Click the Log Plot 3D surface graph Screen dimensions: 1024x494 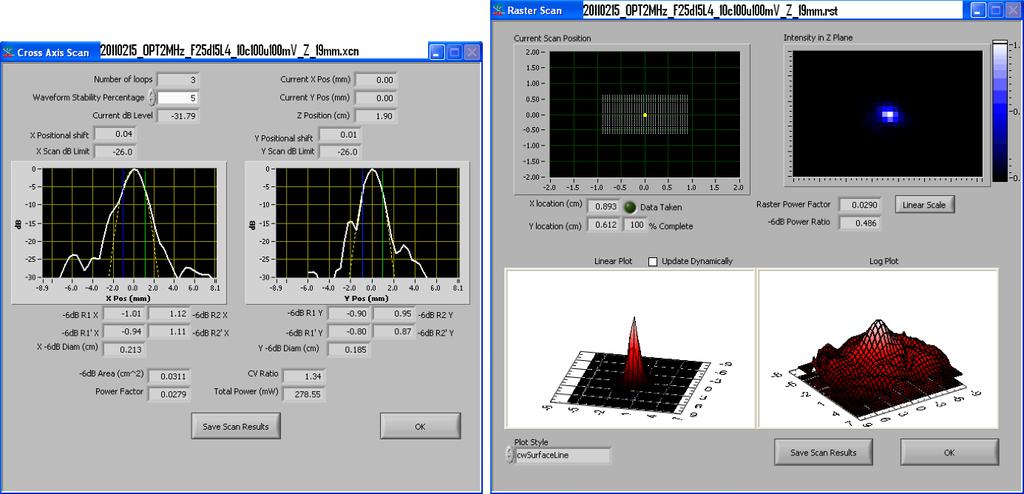(x=878, y=348)
